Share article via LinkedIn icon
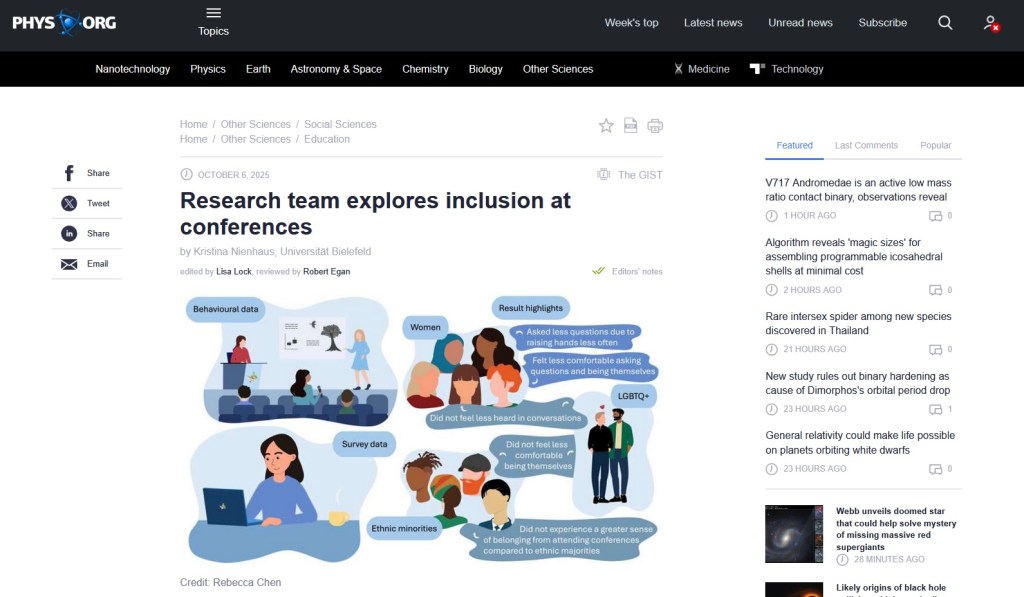The image size is (1024, 597). point(69,233)
